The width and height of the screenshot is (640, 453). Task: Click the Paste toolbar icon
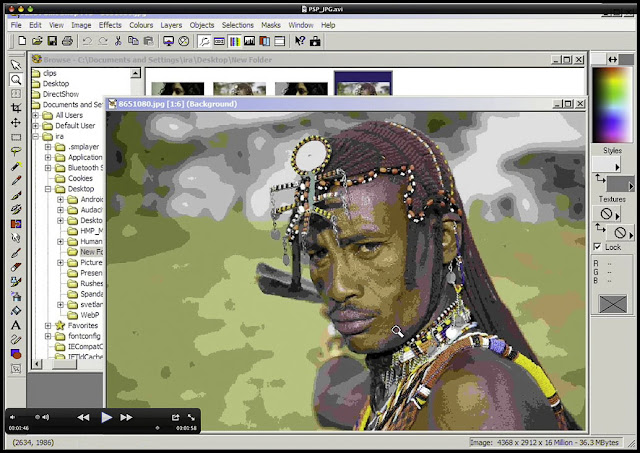point(148,41)
